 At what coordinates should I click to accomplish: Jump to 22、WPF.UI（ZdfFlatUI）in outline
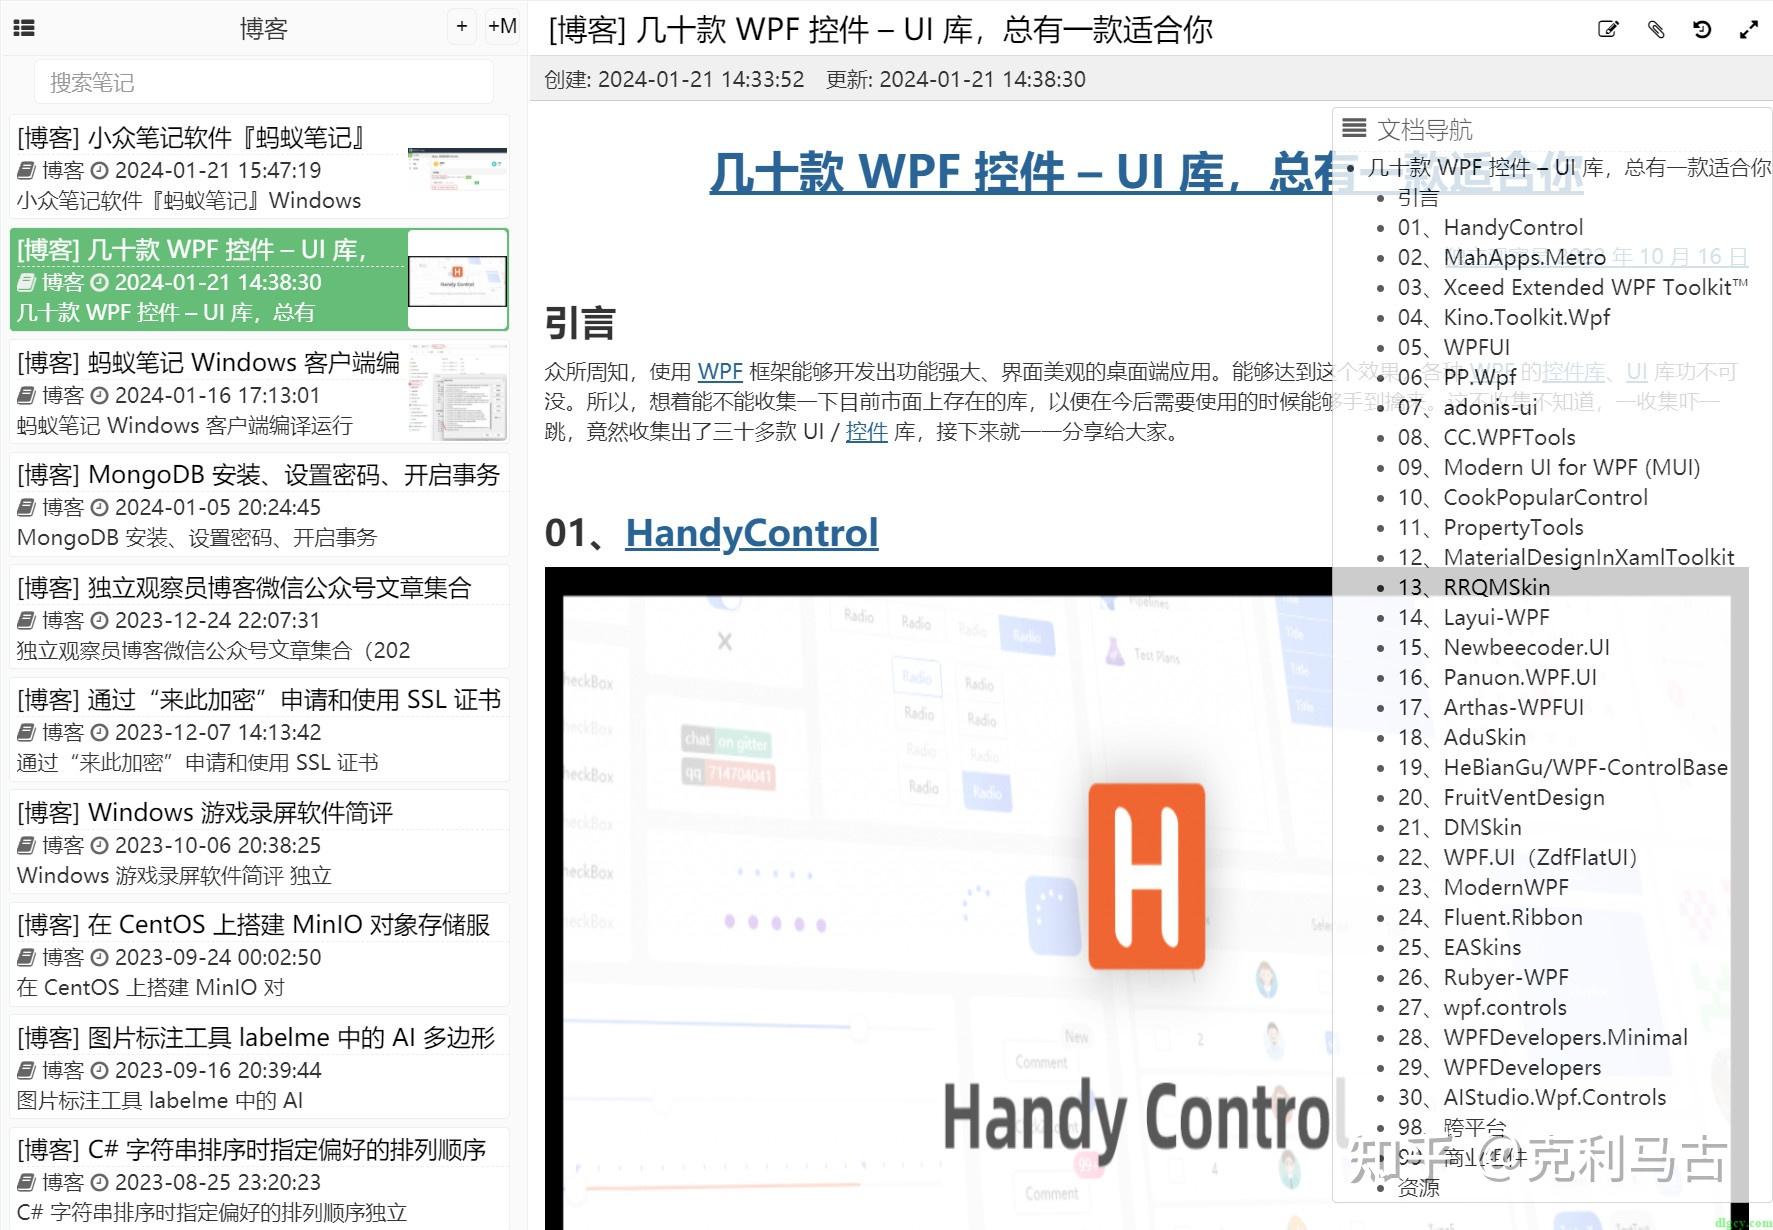coord(1518,858)
